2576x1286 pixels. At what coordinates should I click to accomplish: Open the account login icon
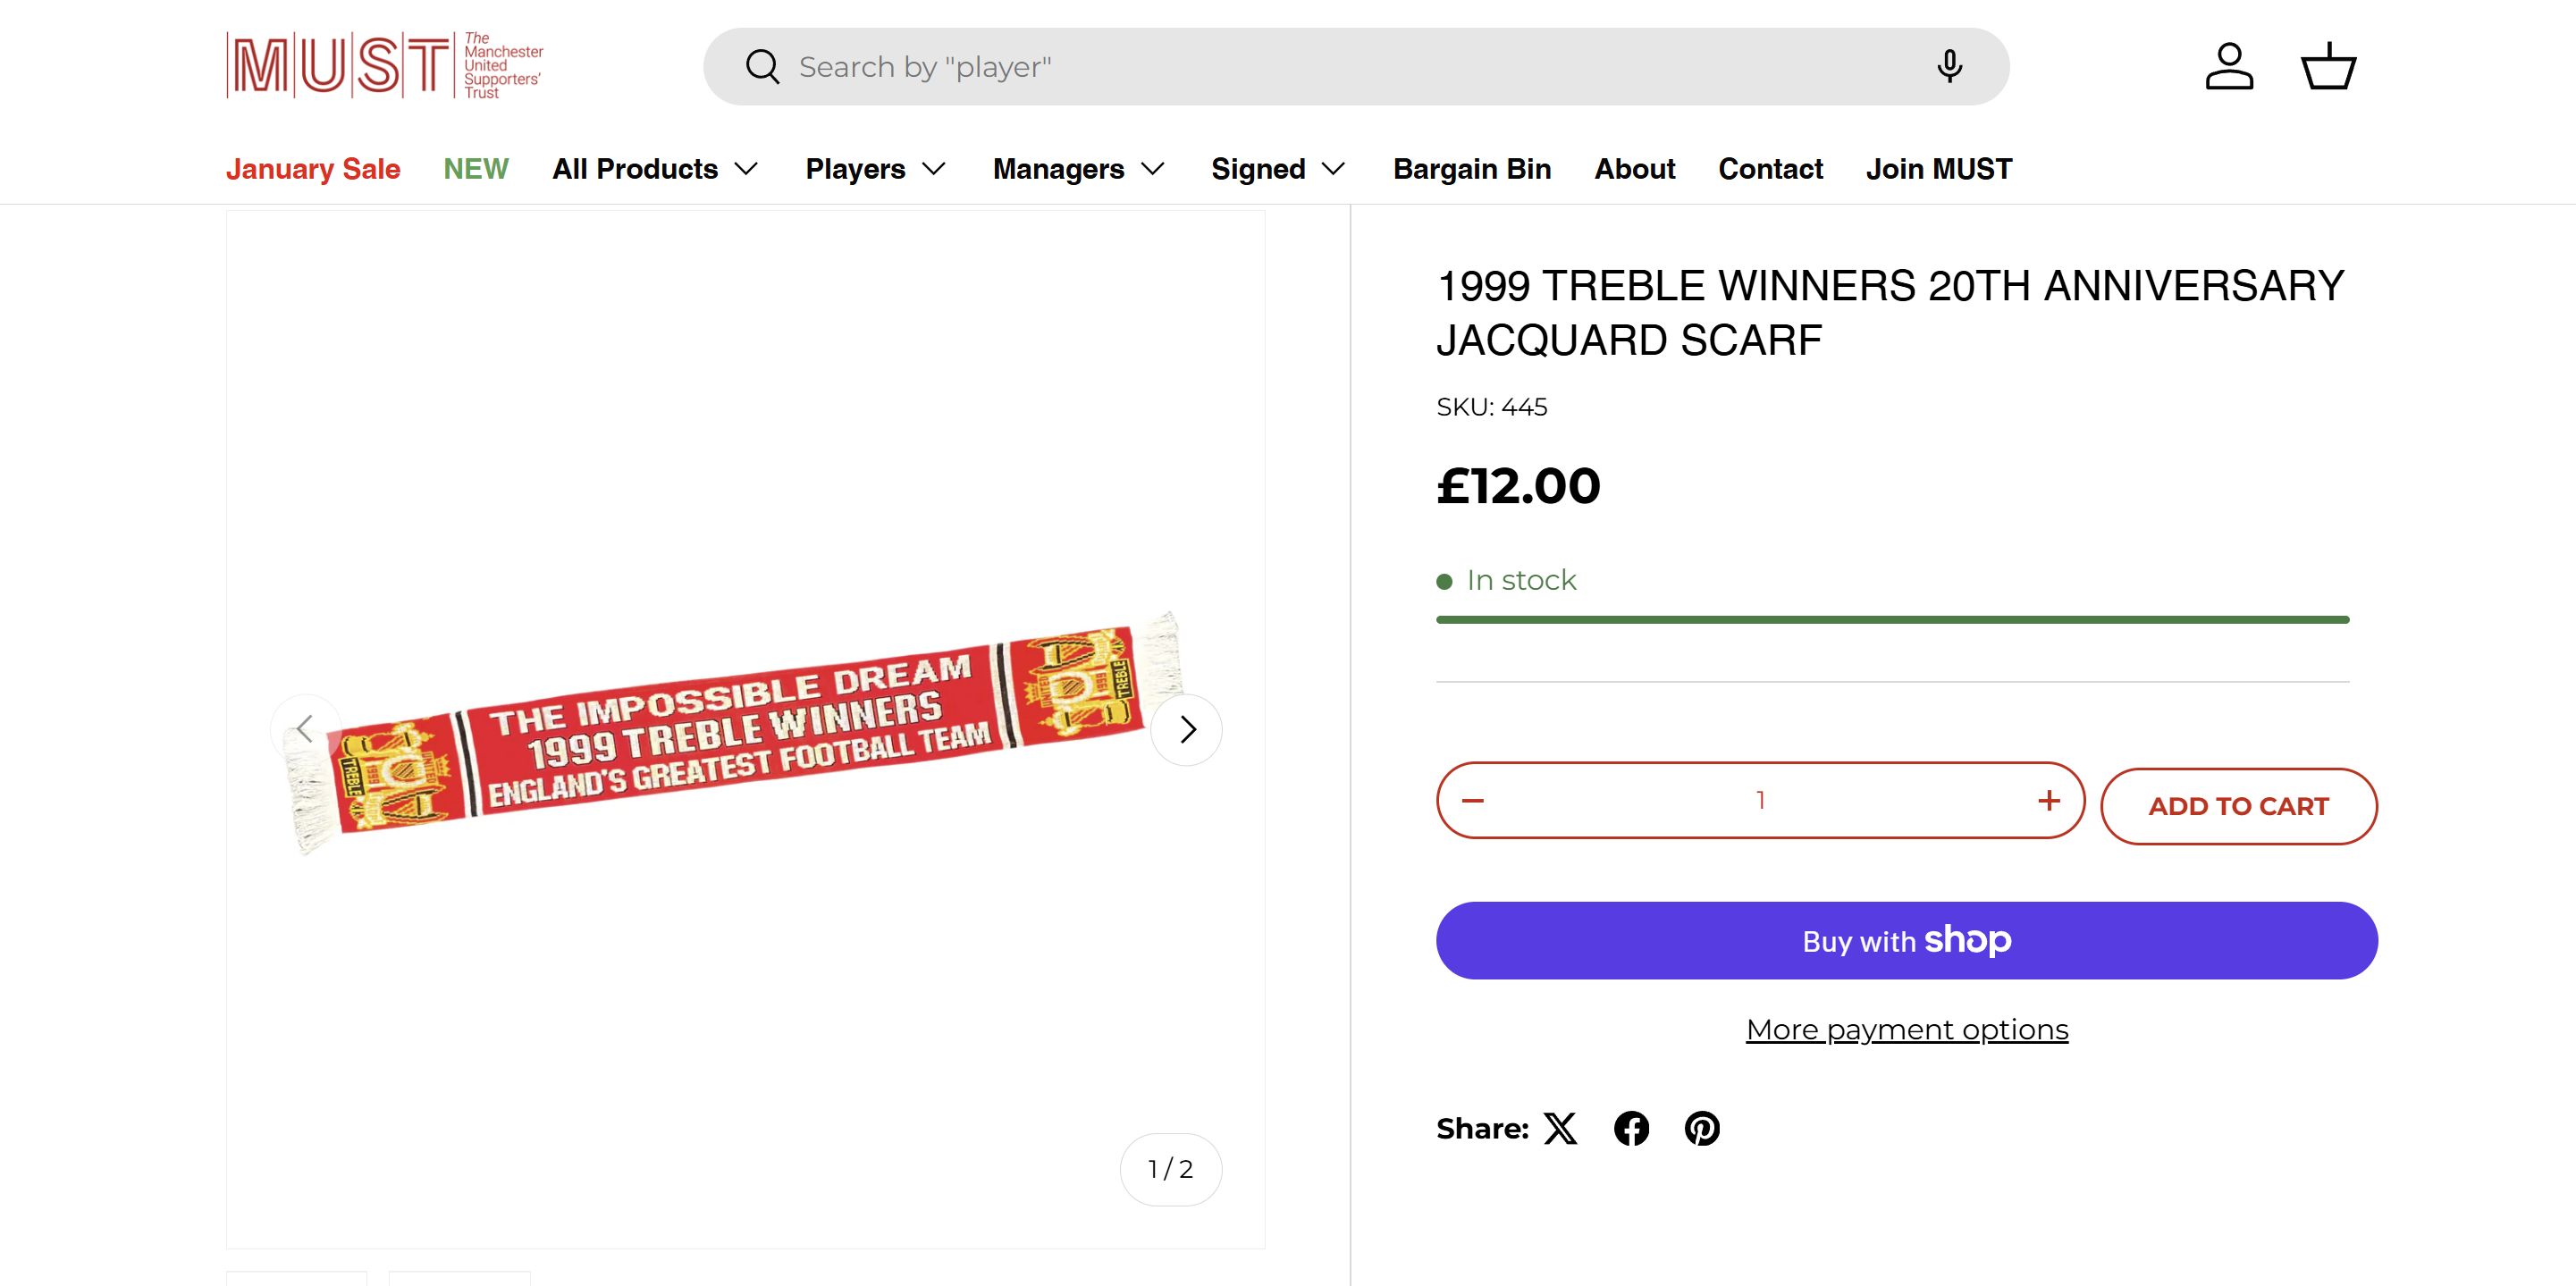(x=2229, y=67)
